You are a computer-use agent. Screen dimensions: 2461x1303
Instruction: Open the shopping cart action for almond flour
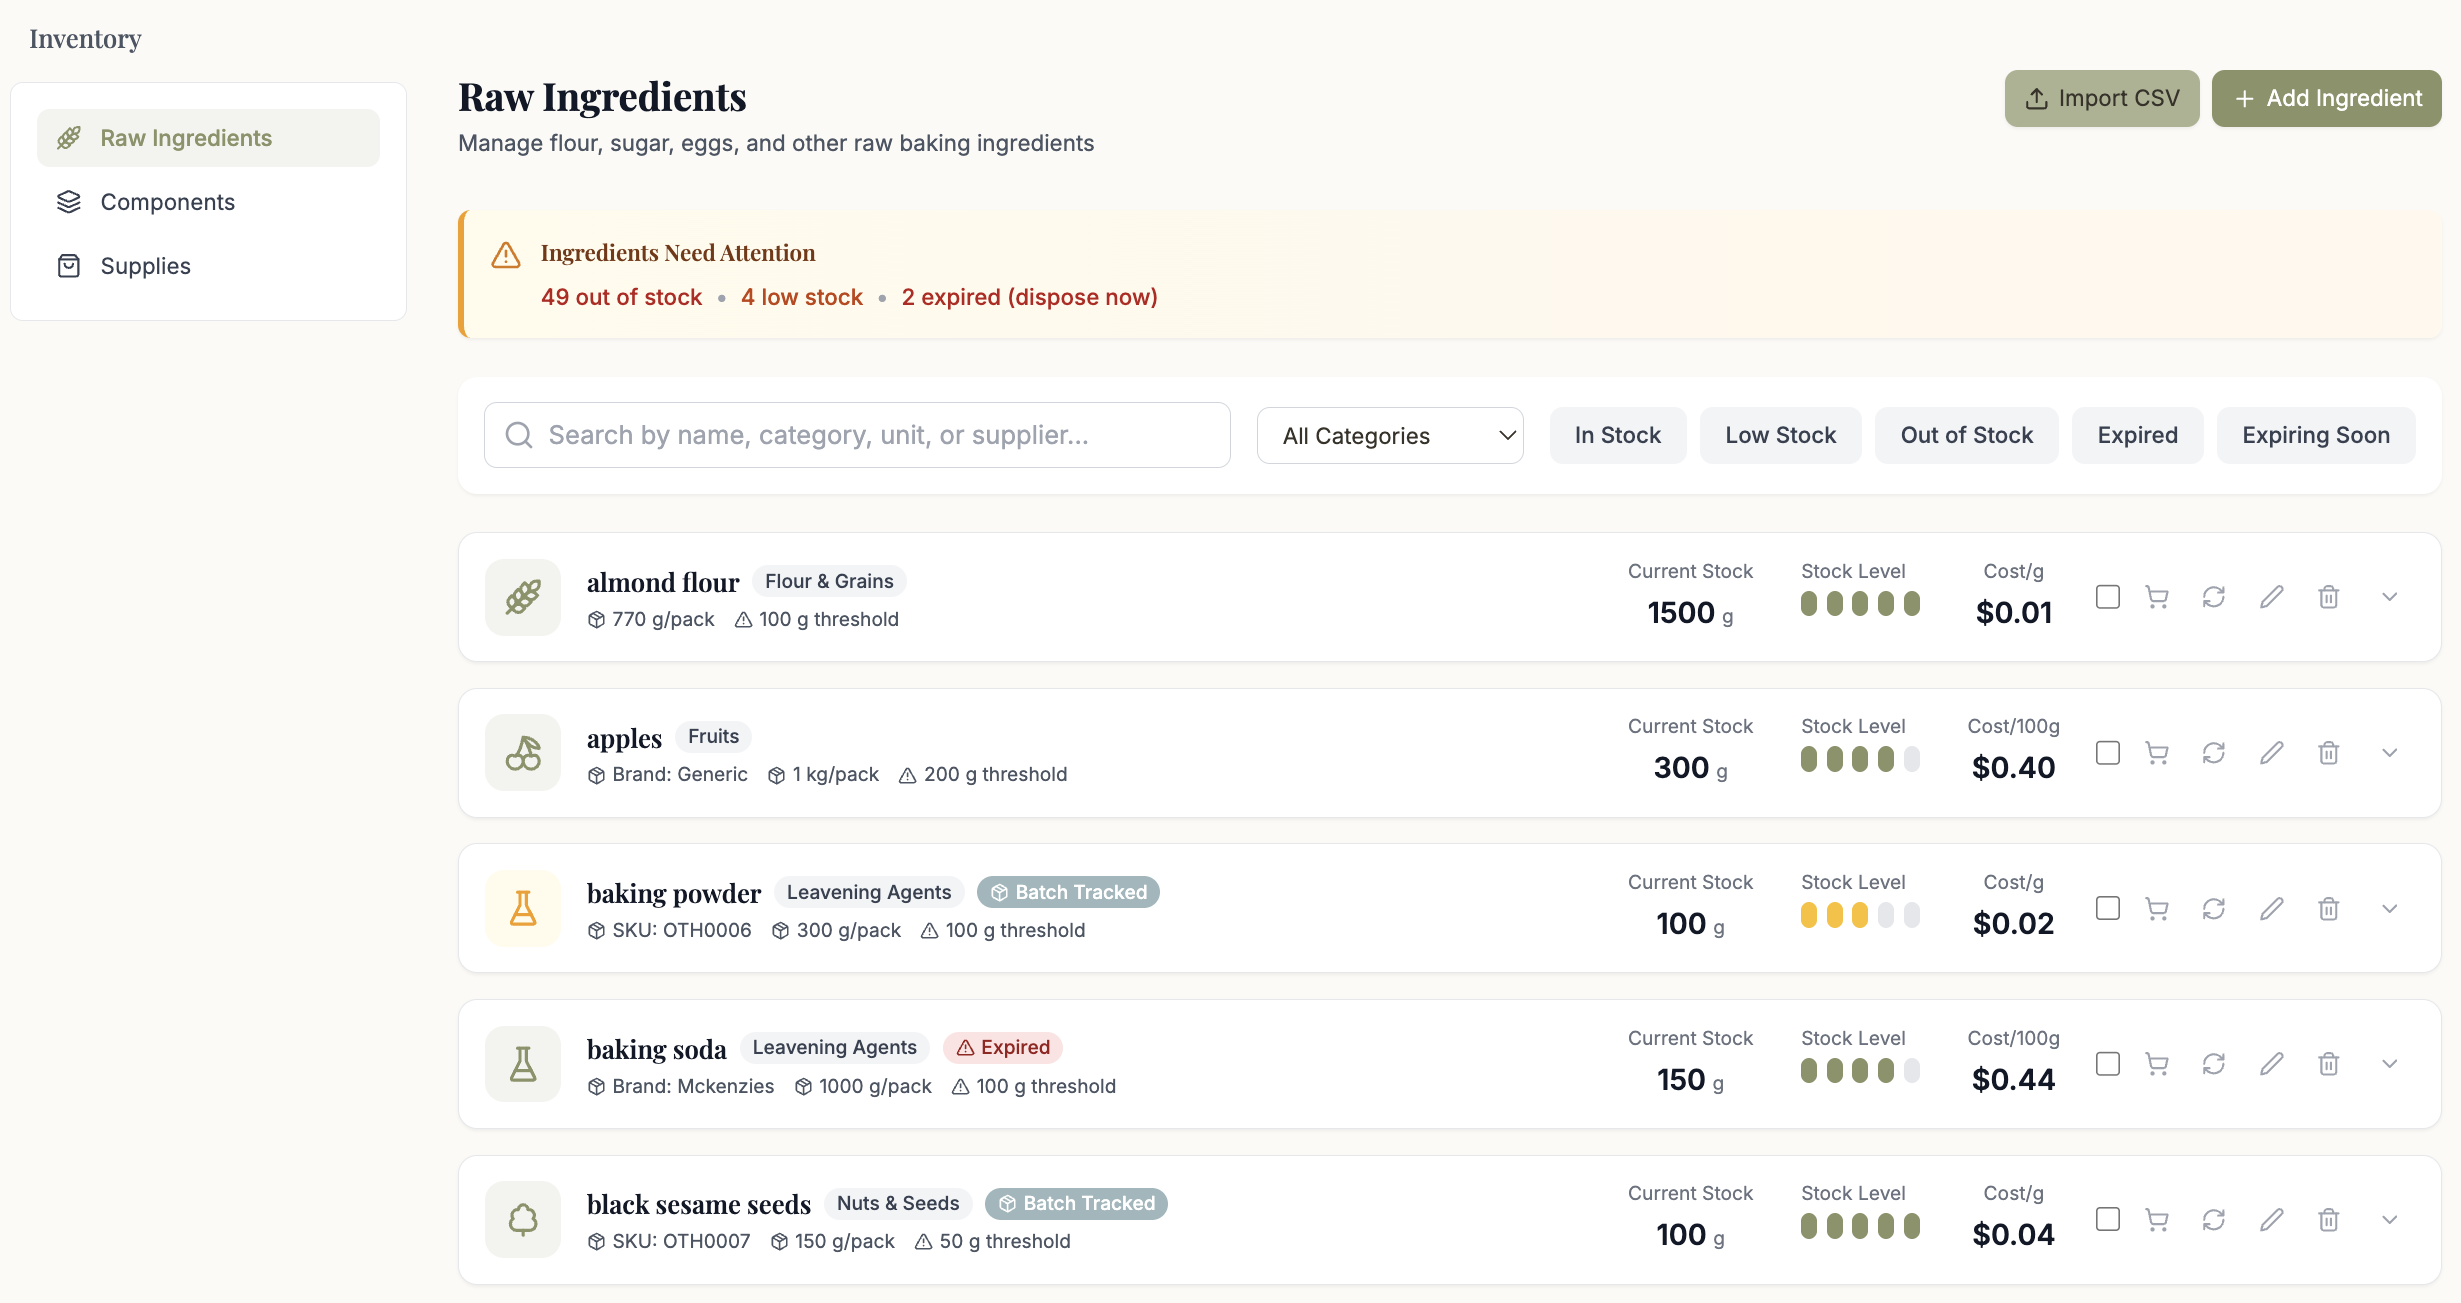[2157, 596]
